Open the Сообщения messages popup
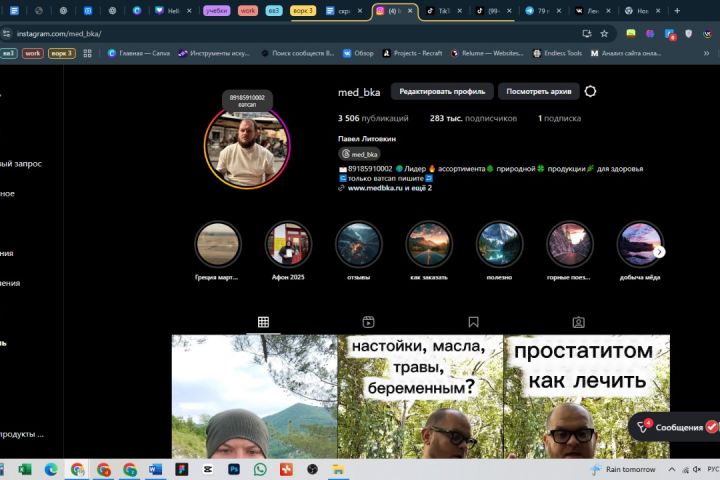The width and height of the screenshot is (720, 480). [674, 427]
